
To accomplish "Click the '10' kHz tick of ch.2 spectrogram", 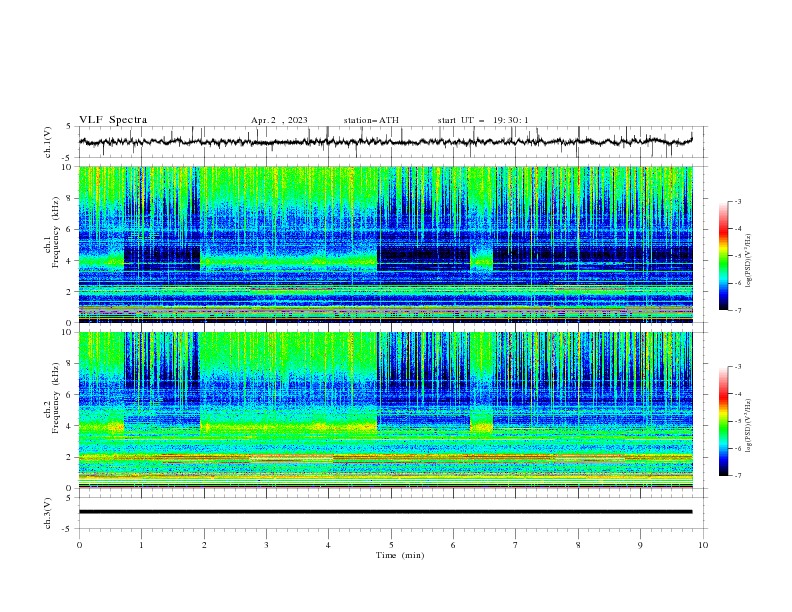I will coord(68,332).
